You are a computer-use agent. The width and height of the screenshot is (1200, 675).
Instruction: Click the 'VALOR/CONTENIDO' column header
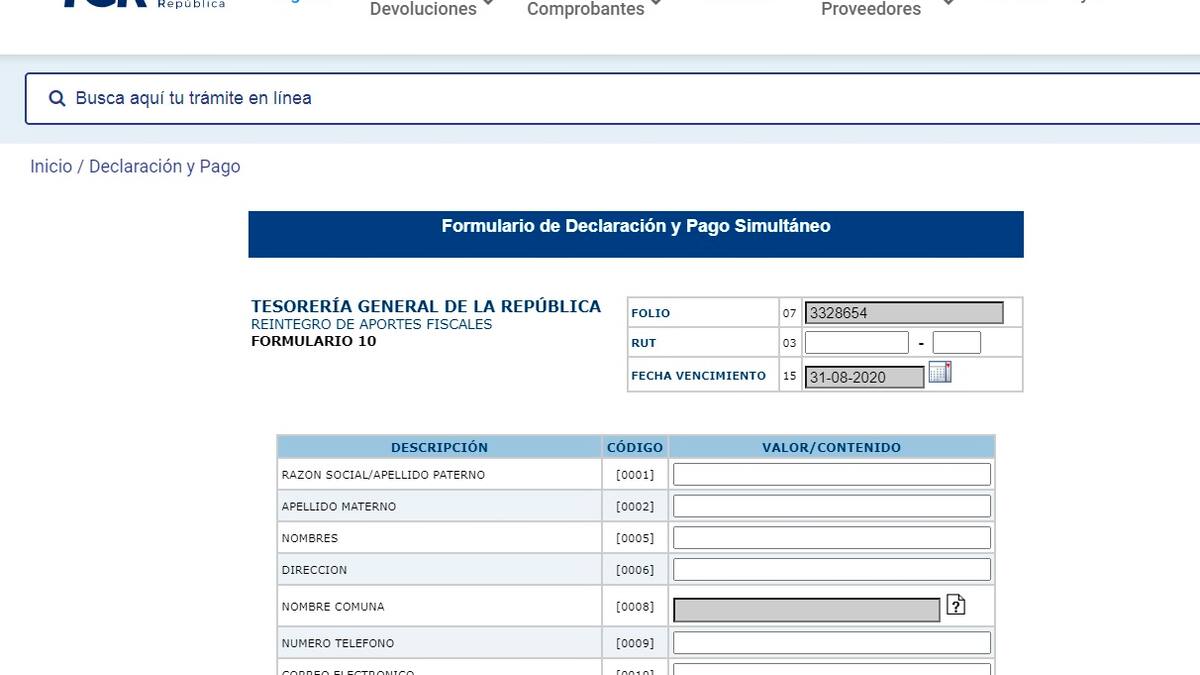coord(832,447)
